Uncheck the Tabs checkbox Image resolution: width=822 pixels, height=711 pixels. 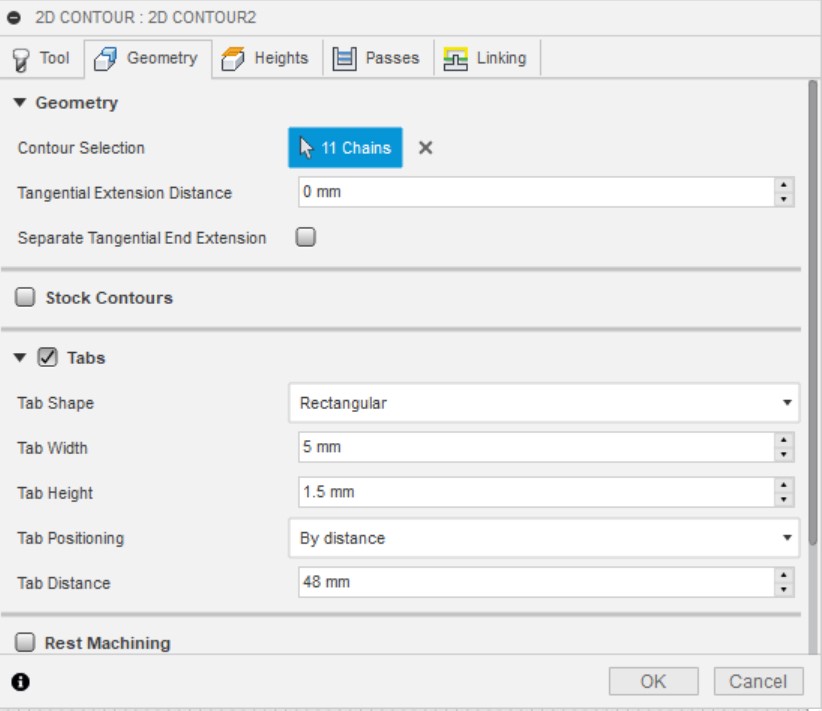pos(47,357)
